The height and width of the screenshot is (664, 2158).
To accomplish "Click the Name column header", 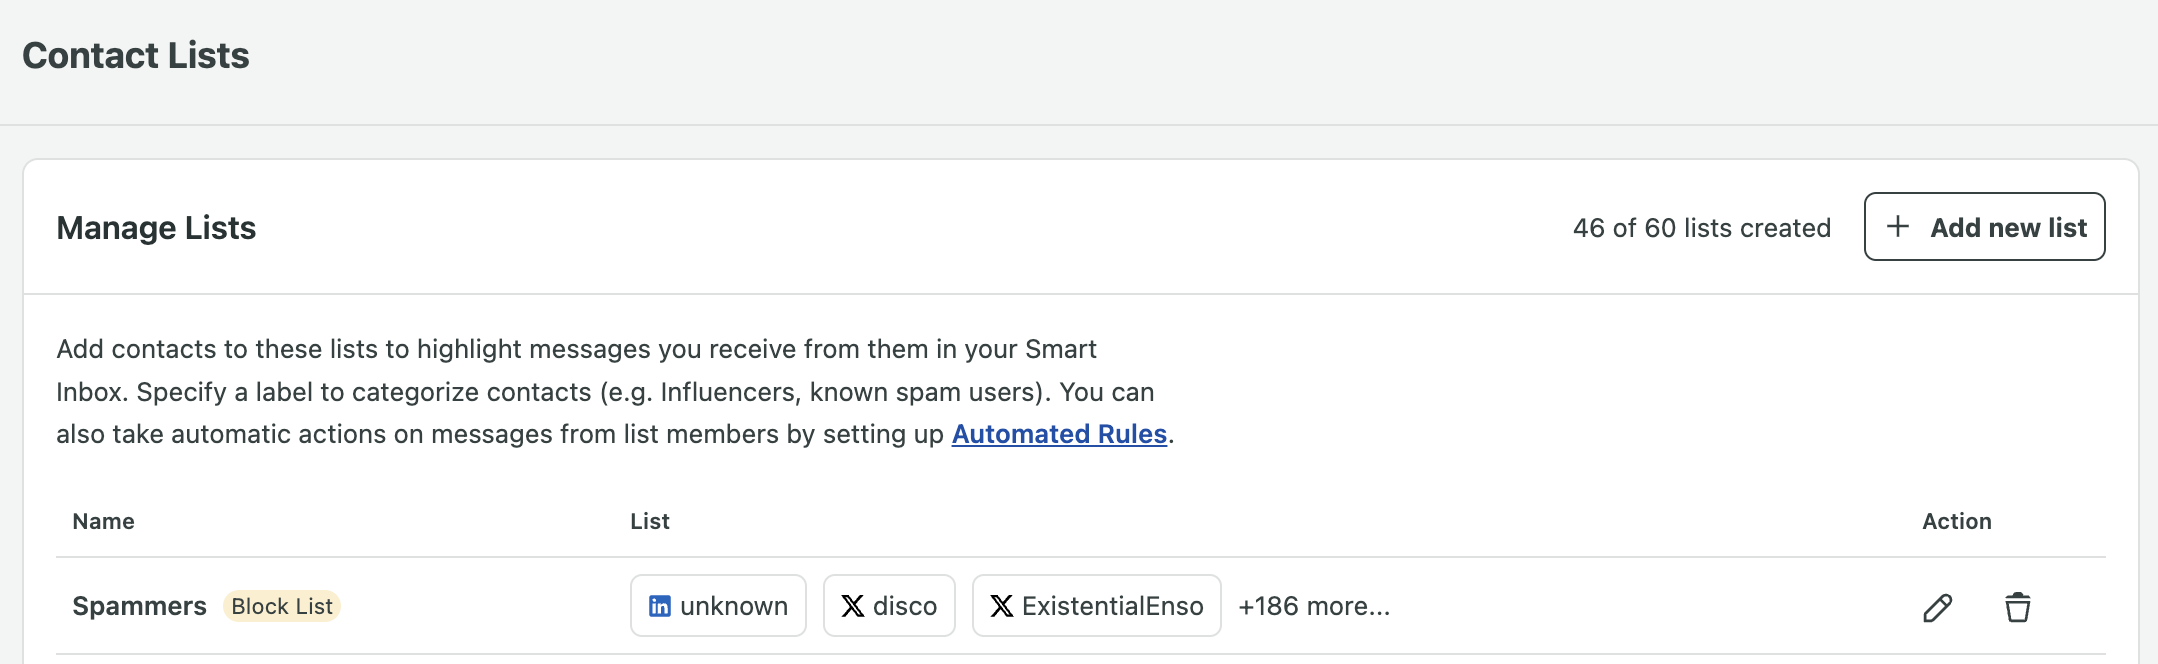I will coord(103,521).
